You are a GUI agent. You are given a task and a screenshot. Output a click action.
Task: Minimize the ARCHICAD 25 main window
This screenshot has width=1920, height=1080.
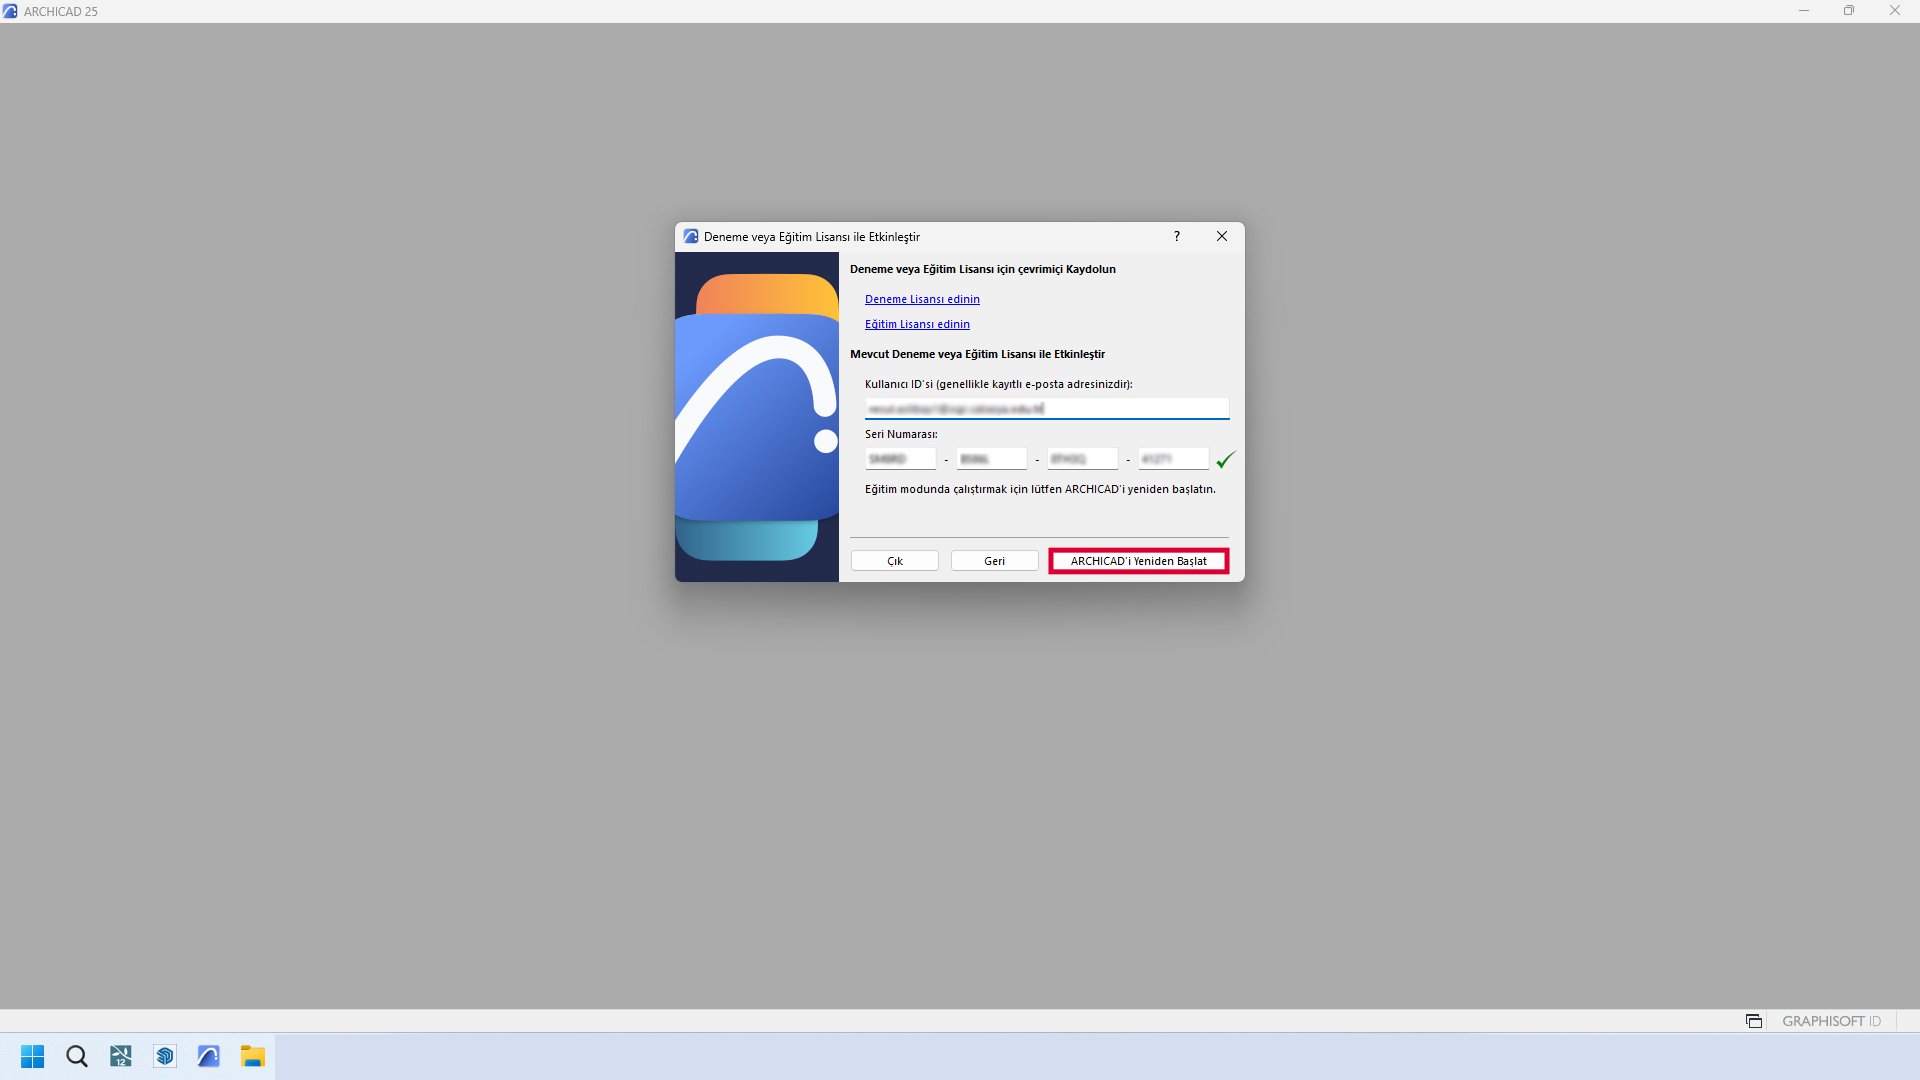pos(1804,11)
